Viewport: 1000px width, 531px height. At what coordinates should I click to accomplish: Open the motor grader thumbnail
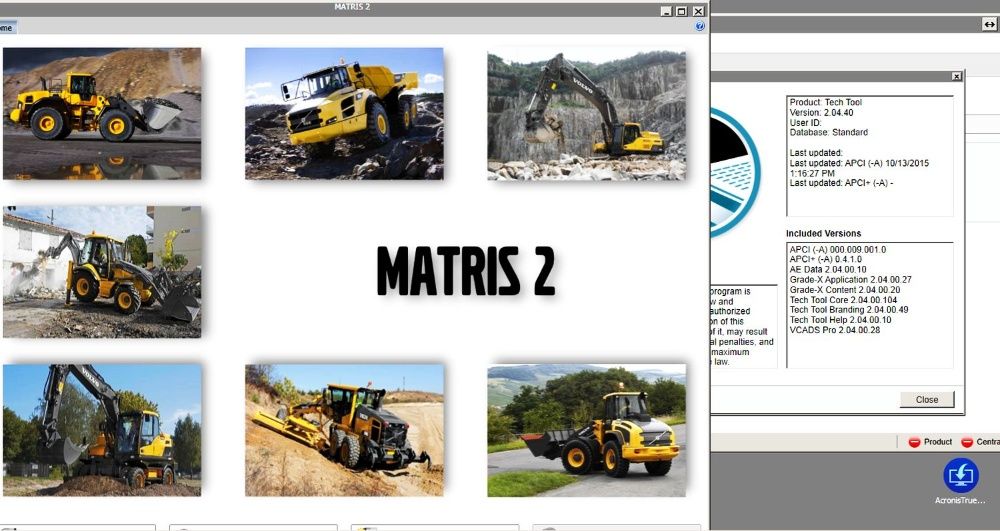[x=344, y=430]
